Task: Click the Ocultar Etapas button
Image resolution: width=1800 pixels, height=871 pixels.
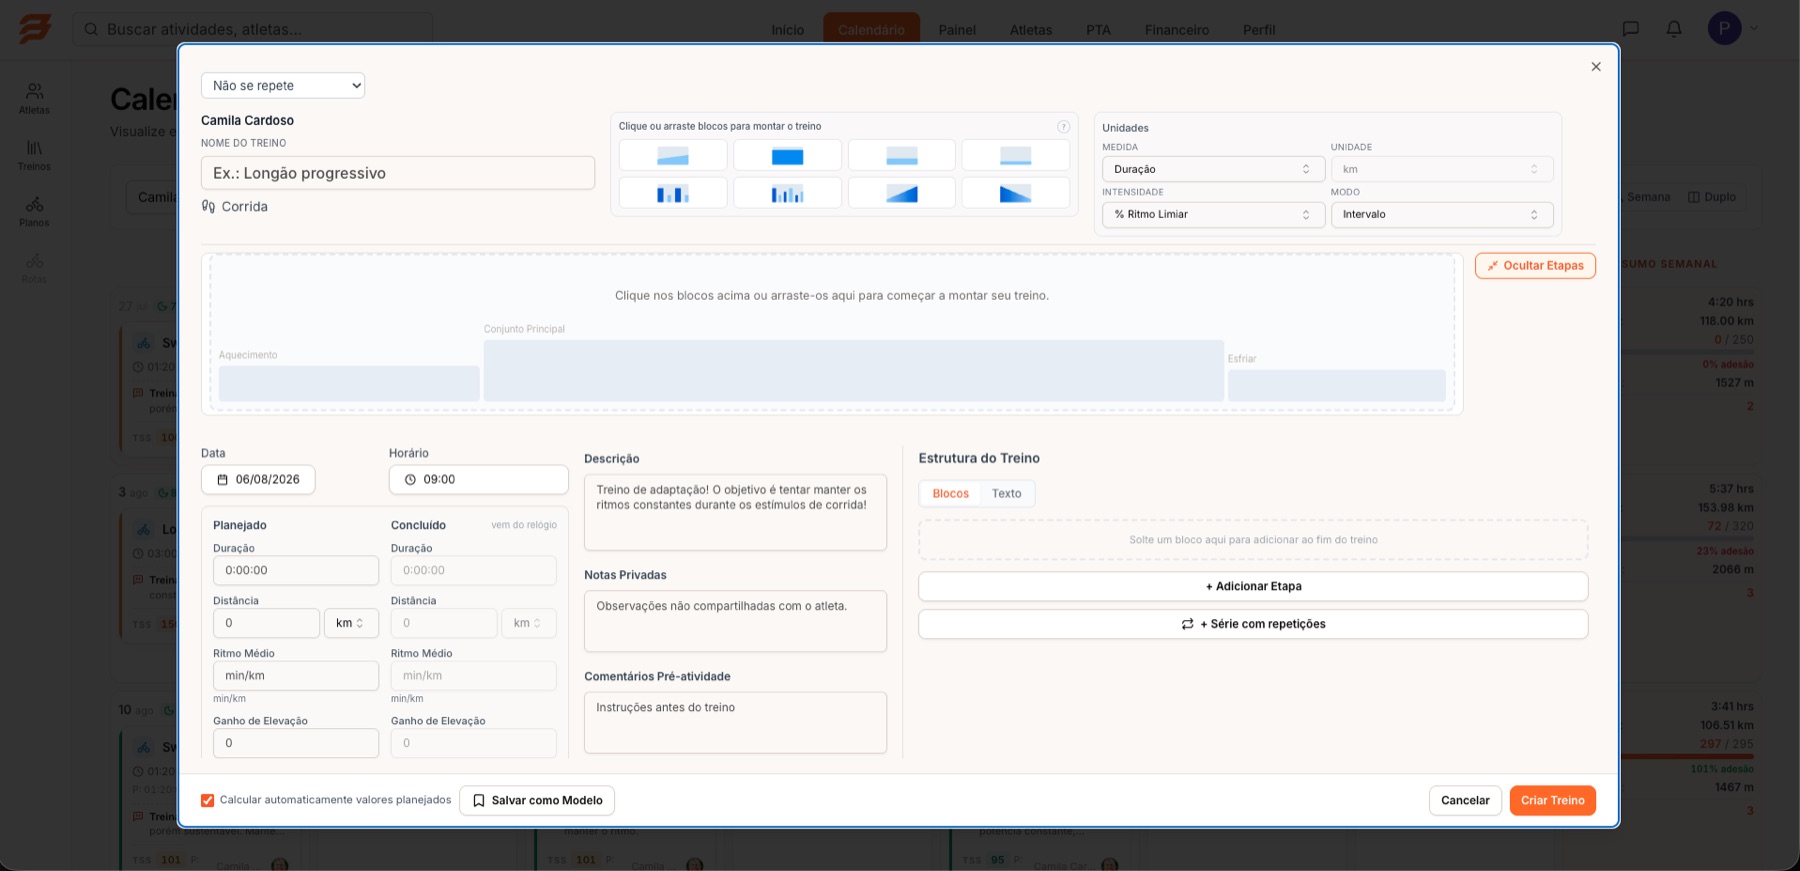Action: (x=1535, y=266)
